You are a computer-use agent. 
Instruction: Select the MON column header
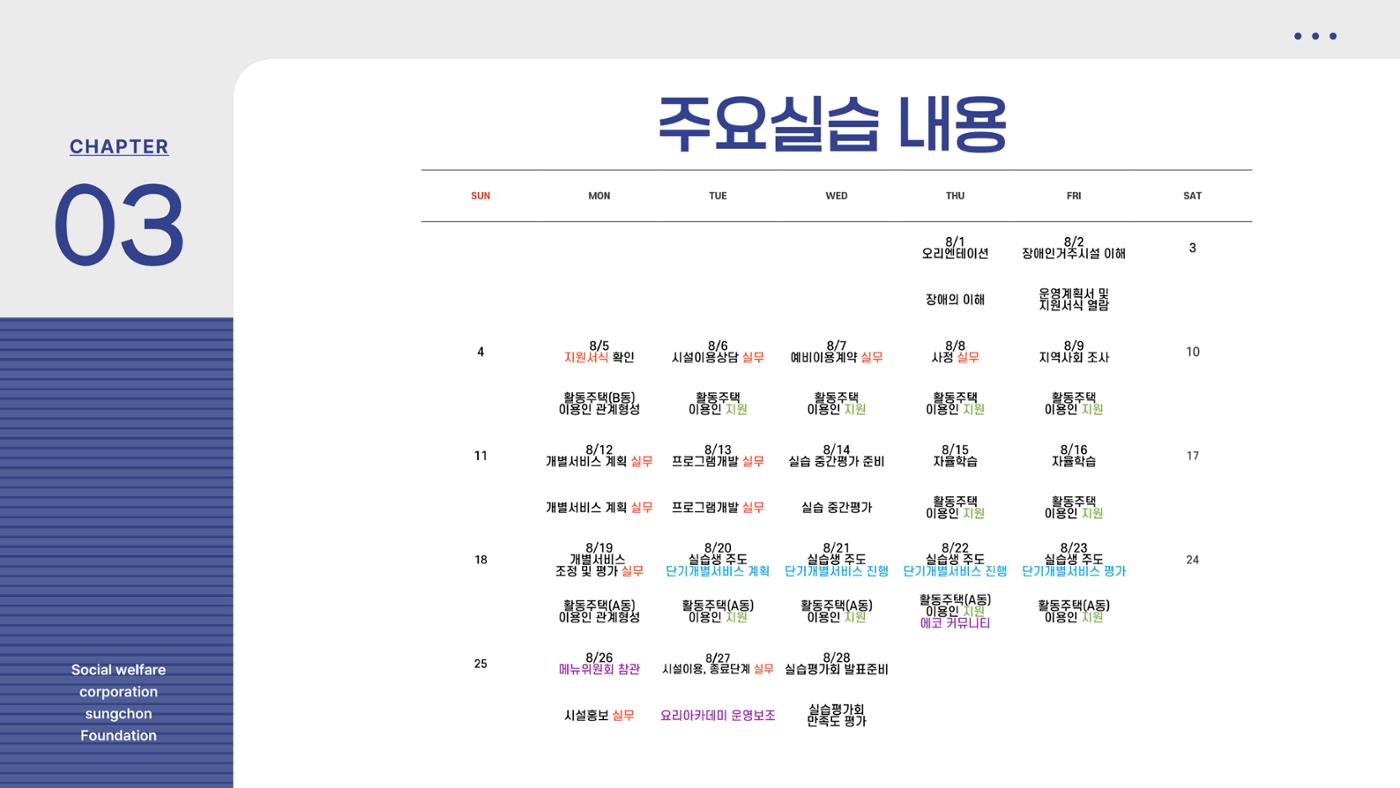599,196
